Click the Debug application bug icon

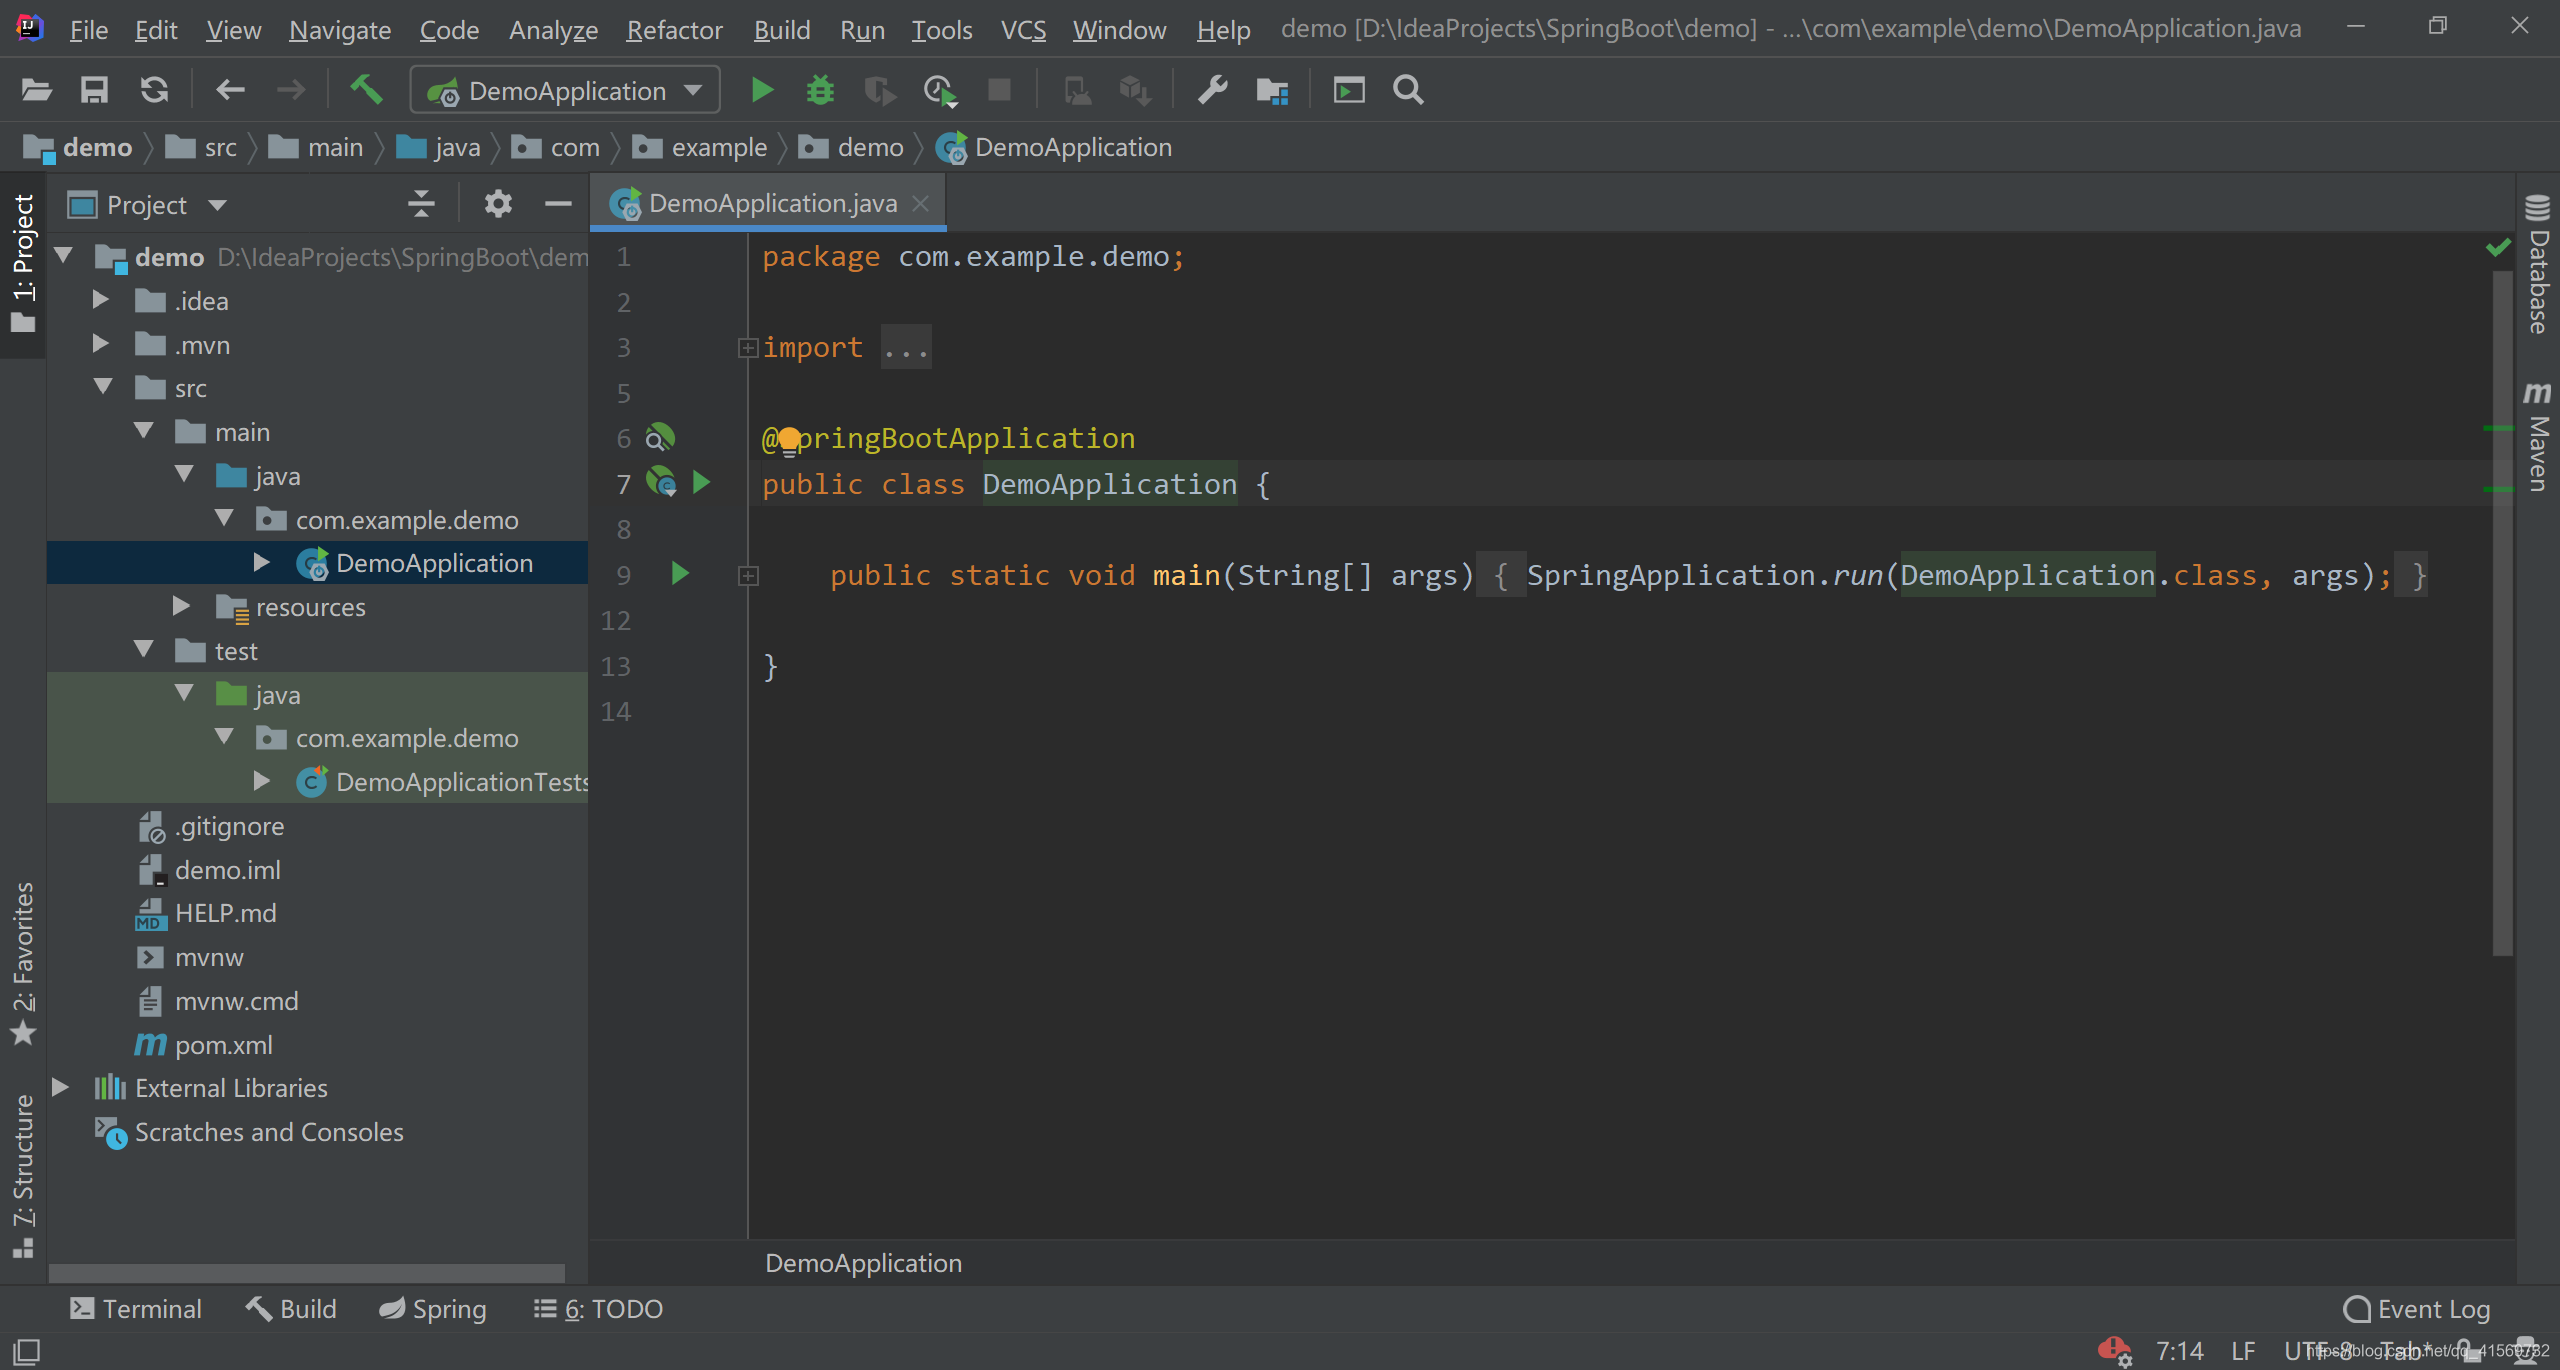[x=819, y=90]
